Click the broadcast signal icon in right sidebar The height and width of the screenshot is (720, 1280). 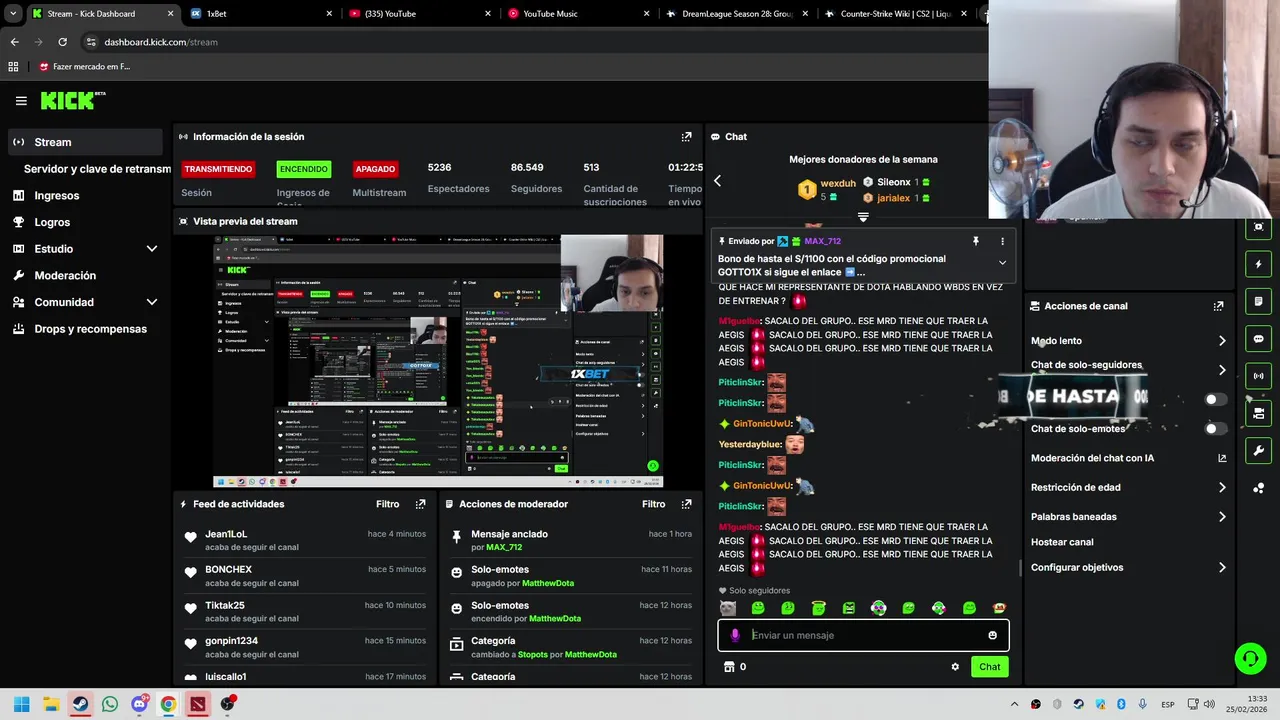[1258, 376]
